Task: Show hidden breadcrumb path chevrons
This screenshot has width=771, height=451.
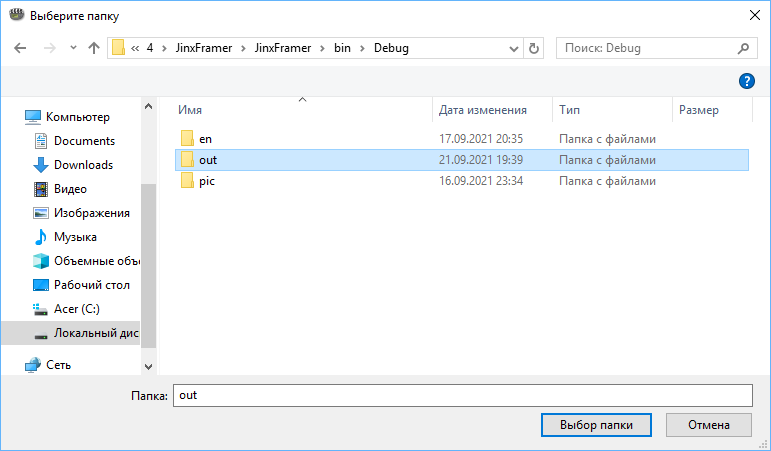Action: (x=135, y=48)
